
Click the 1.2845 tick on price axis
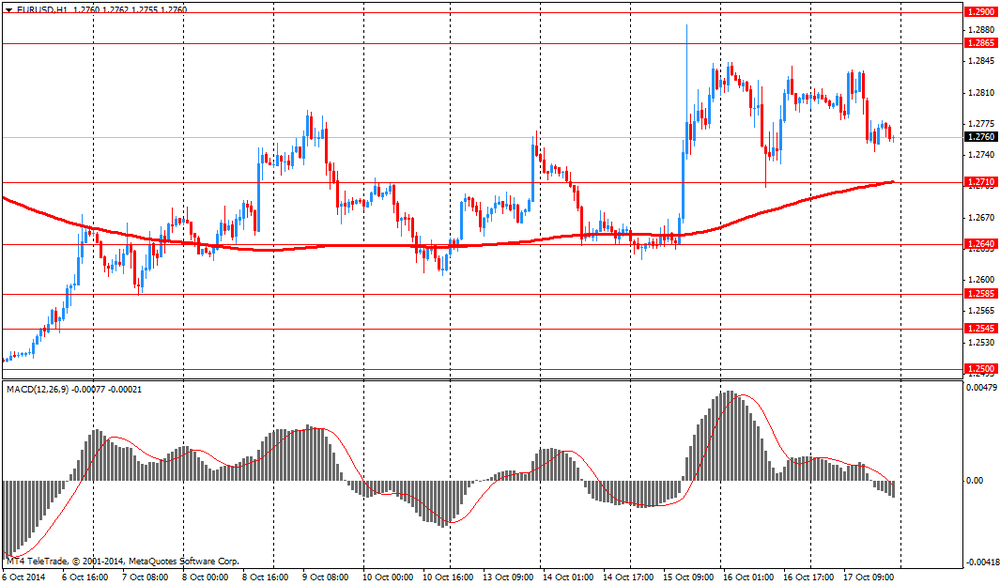point(980,60)
